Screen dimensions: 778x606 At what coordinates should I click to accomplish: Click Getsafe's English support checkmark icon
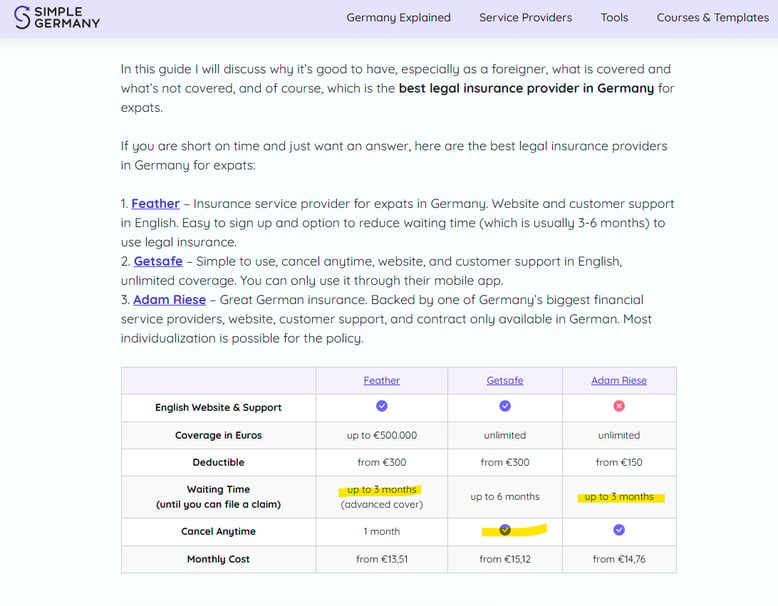(505, 406)
